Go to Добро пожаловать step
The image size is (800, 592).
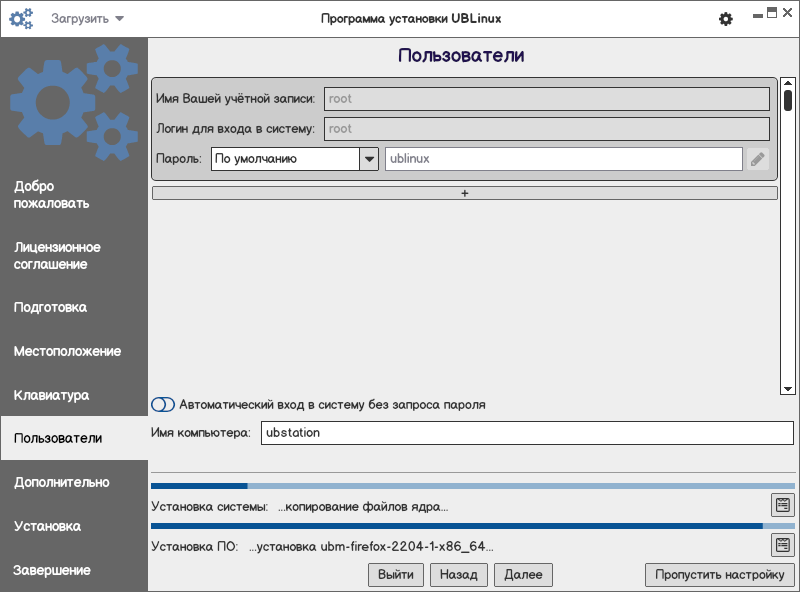coord(52,195)
